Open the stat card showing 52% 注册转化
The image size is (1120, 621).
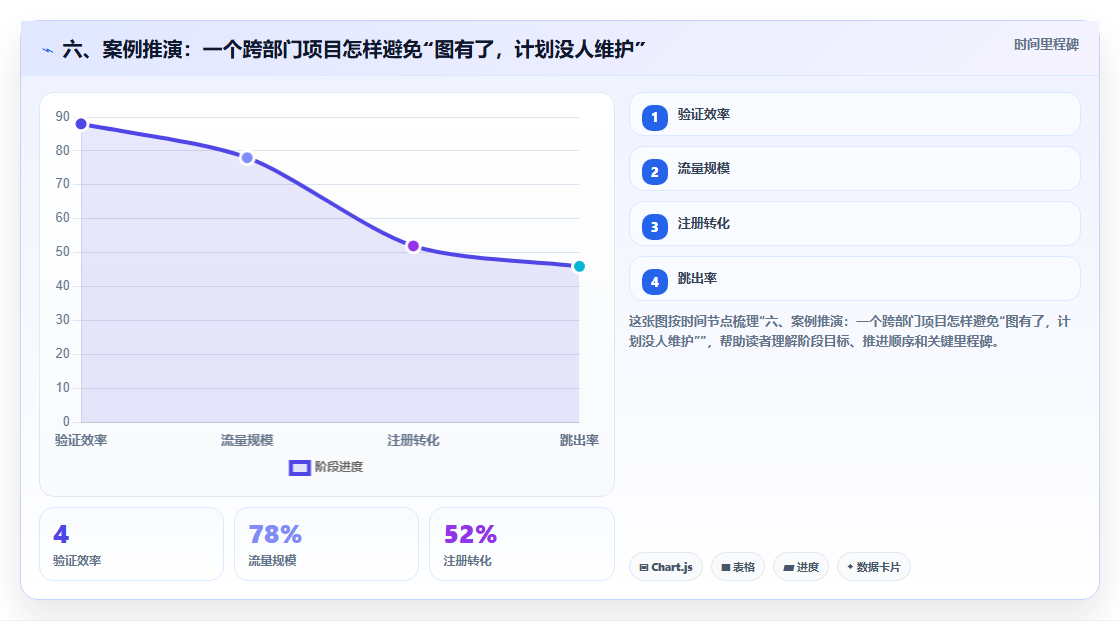[x=521, y=544]
